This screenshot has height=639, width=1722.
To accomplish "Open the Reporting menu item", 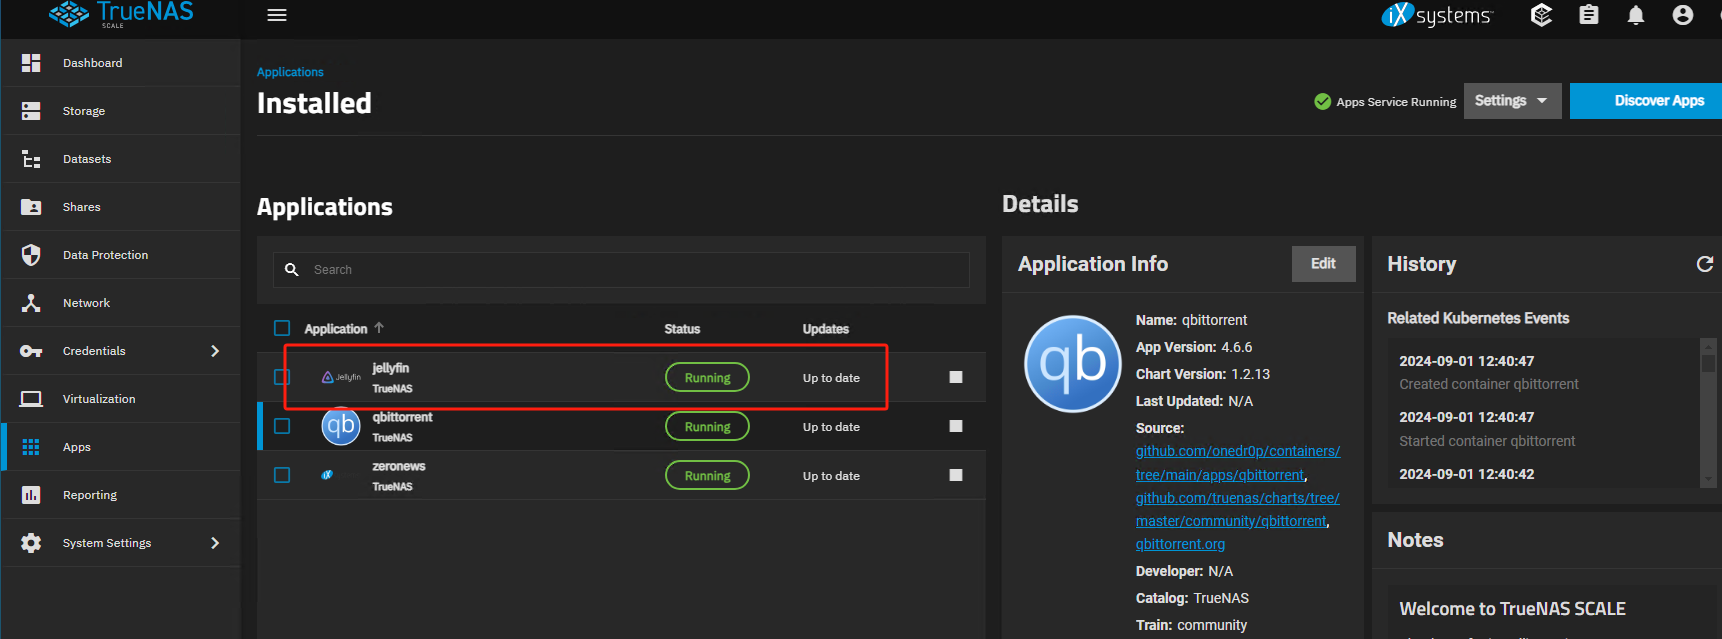I will click(120, 495).
